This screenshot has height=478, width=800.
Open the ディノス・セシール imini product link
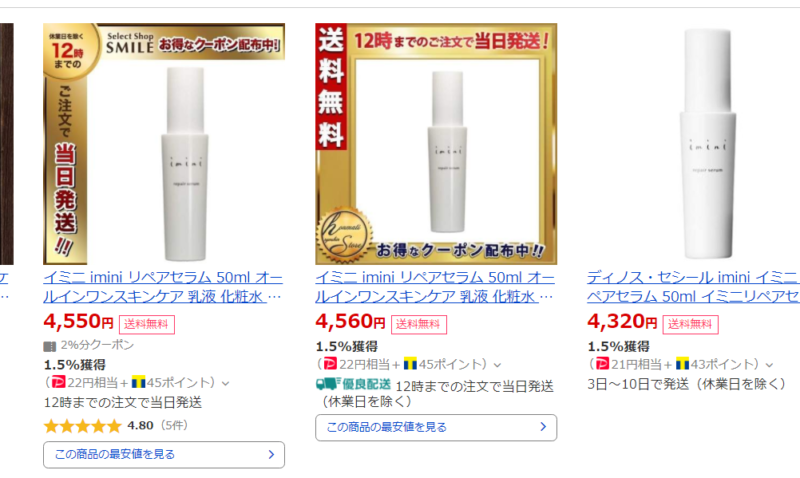(693, 287)
